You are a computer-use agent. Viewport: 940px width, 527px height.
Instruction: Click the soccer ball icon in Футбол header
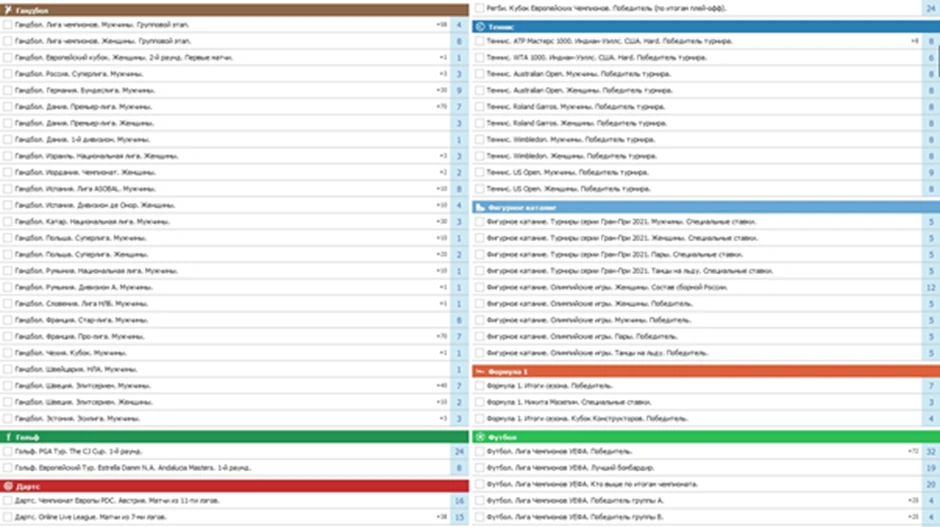click(x=480, y=437)
